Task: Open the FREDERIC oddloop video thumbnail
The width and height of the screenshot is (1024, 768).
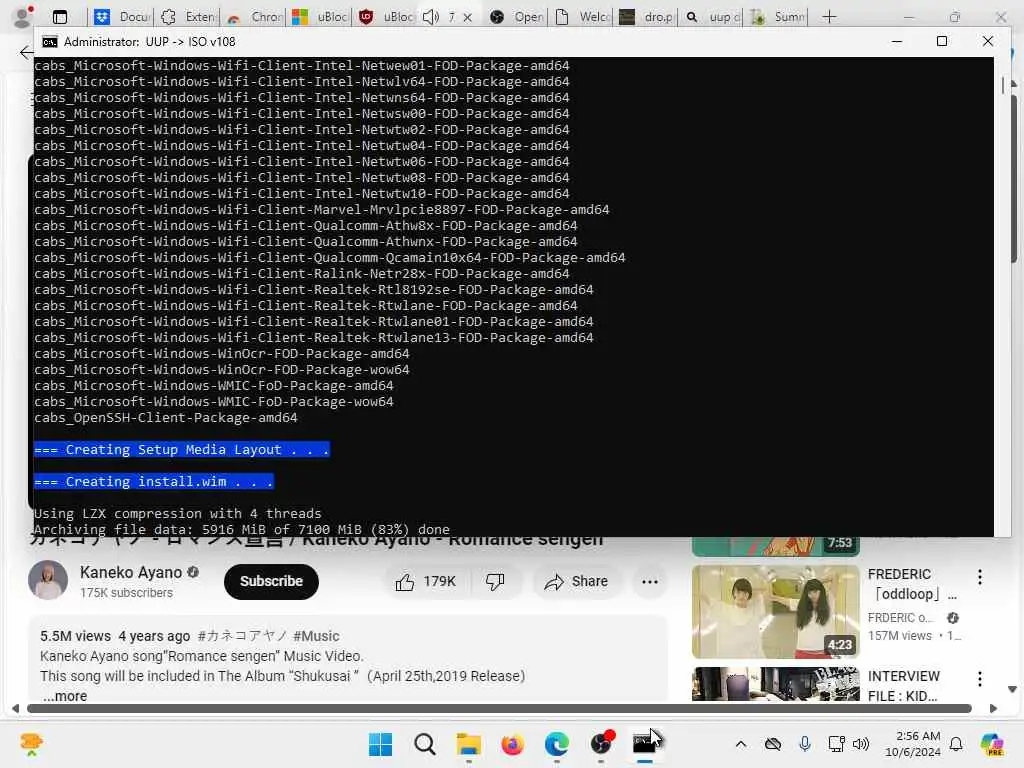Action: point(775,611)
